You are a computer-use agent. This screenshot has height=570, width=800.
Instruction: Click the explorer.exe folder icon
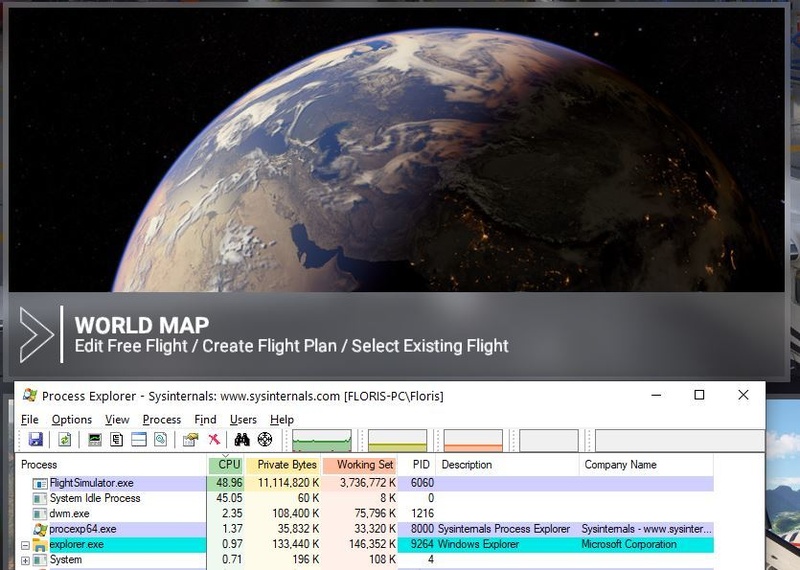40,544
